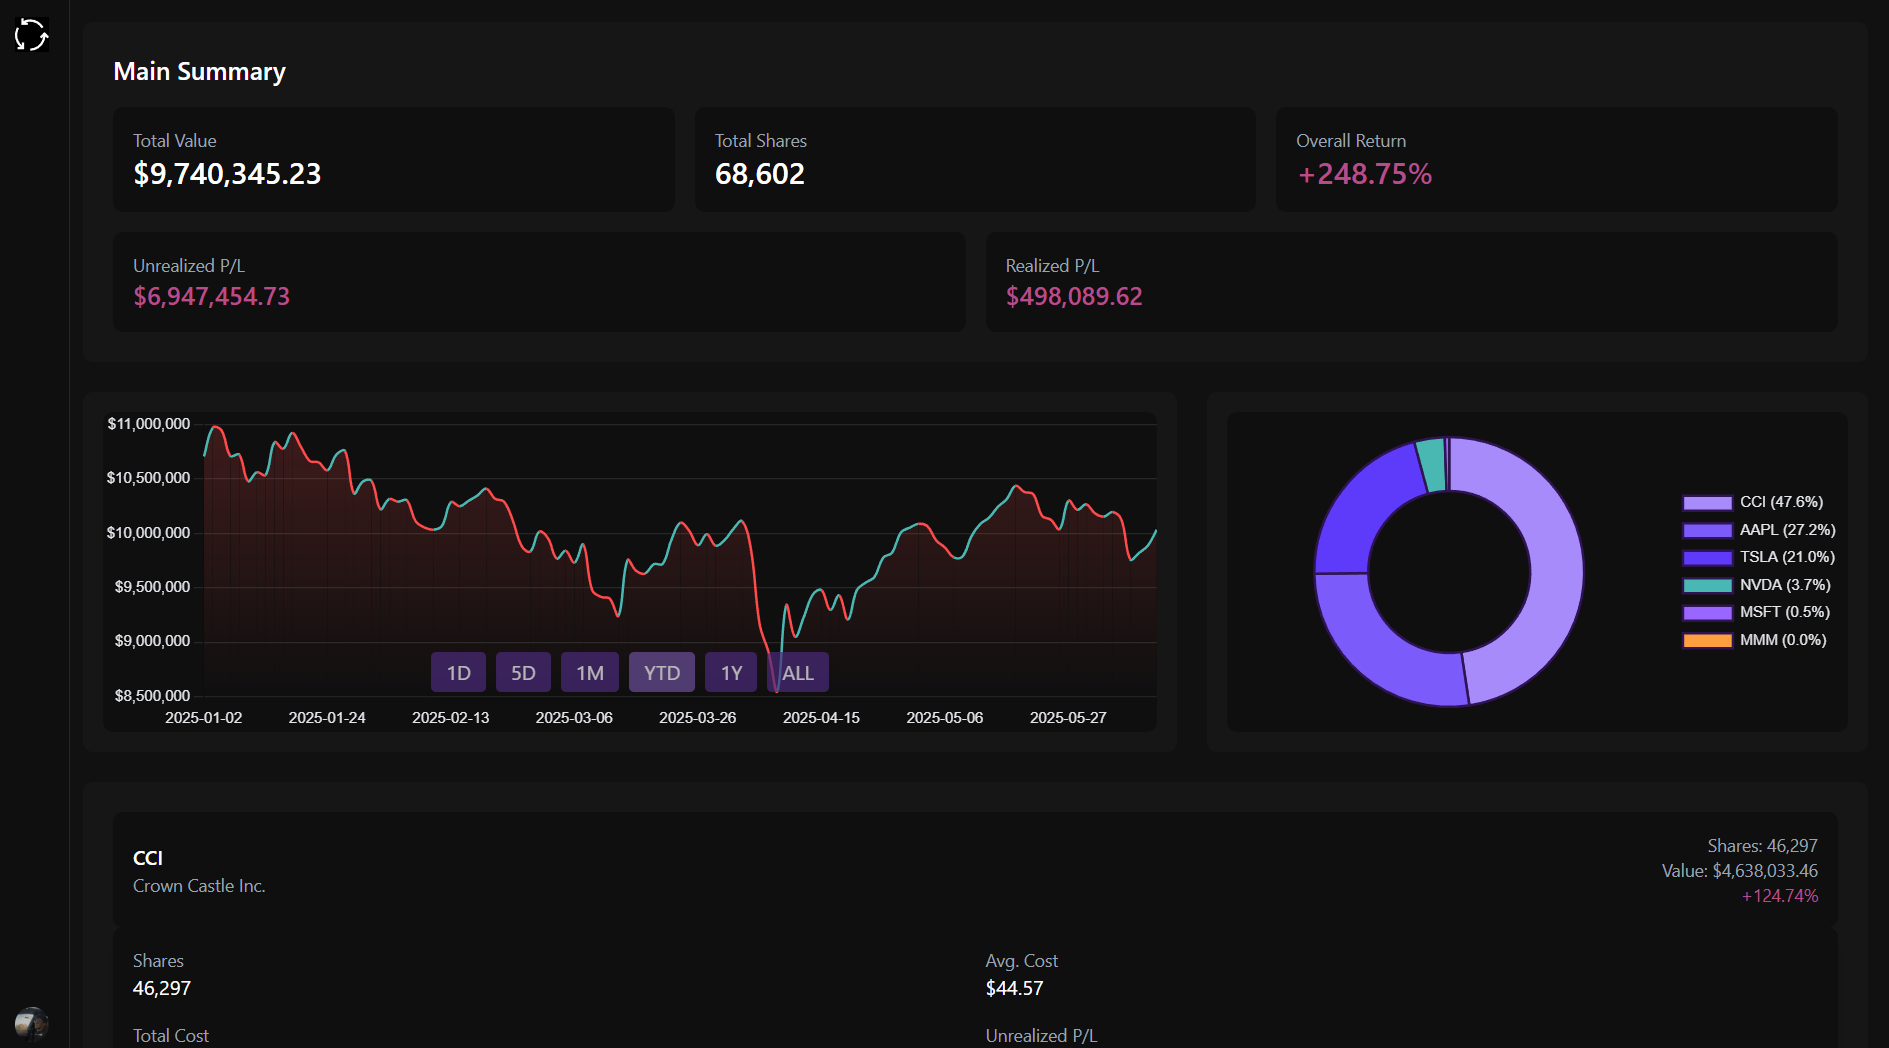Switch to the 5D chart range
This screenshot has width=1889, height=1048.
click(523, 672)
